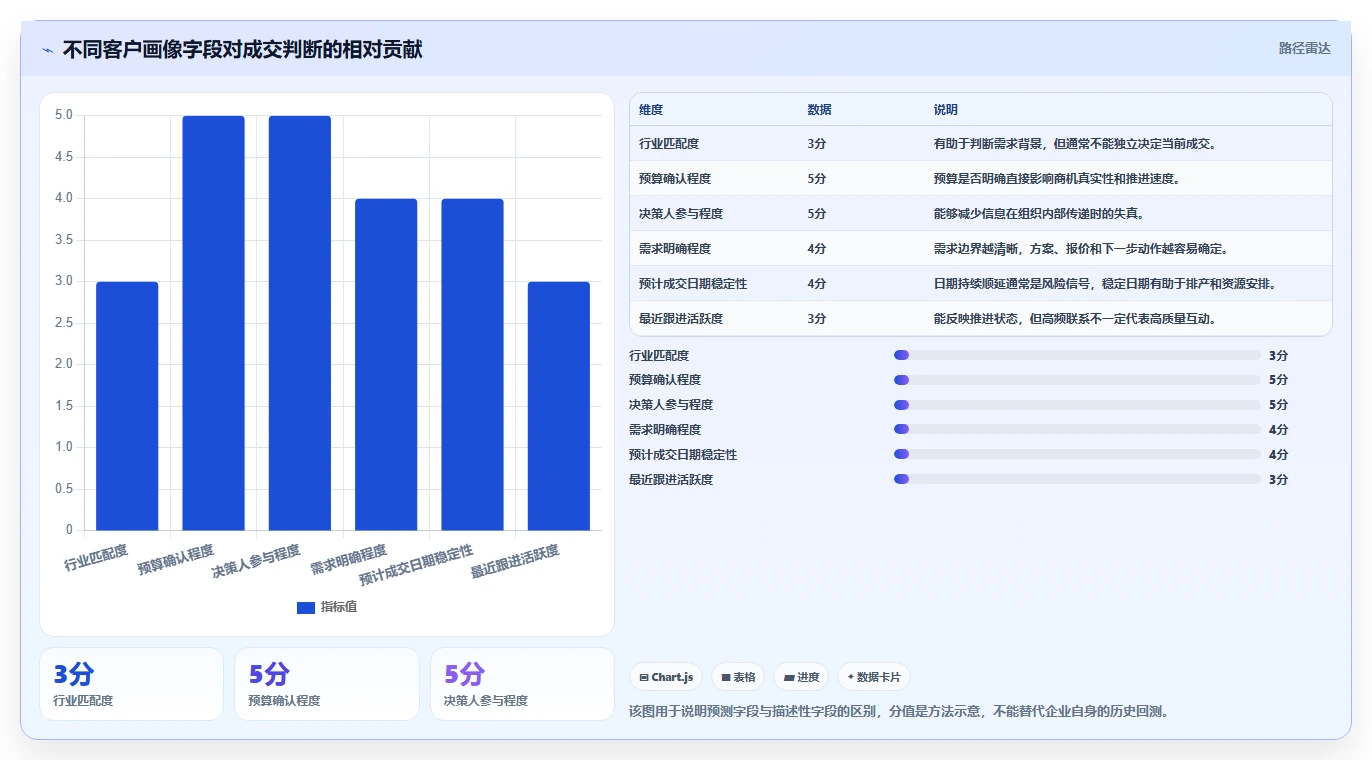Select the 行业匹配度 bar in chart
The image size is (1372, 760).
pos(127,406)
